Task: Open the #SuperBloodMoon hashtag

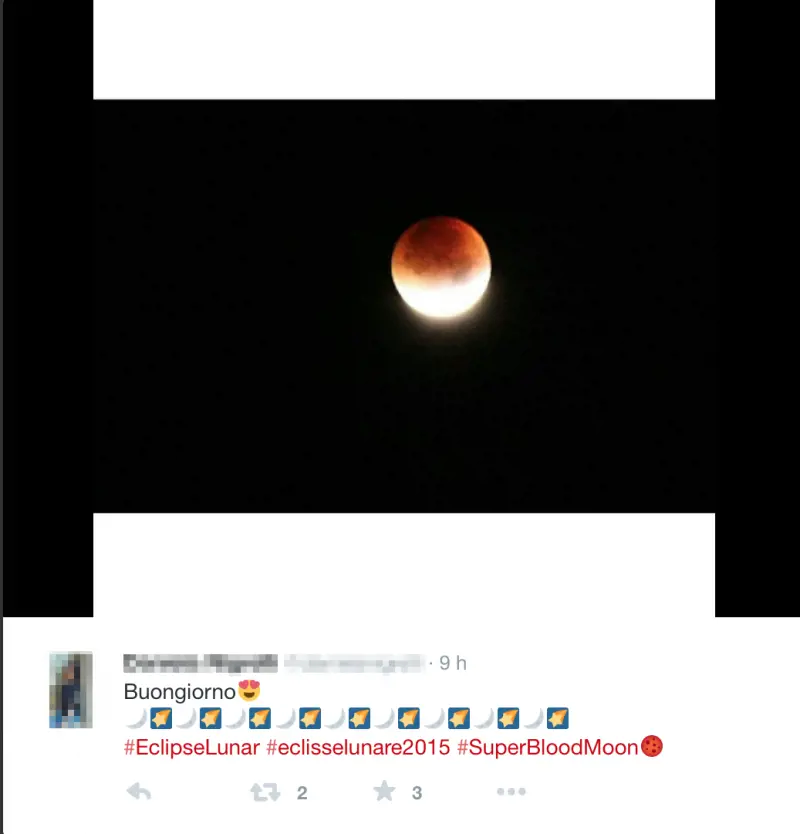Action: coord(547,747)
